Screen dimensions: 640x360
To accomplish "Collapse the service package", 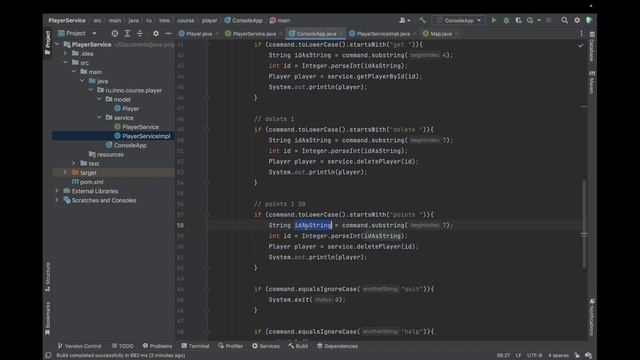I will point(99,118).
